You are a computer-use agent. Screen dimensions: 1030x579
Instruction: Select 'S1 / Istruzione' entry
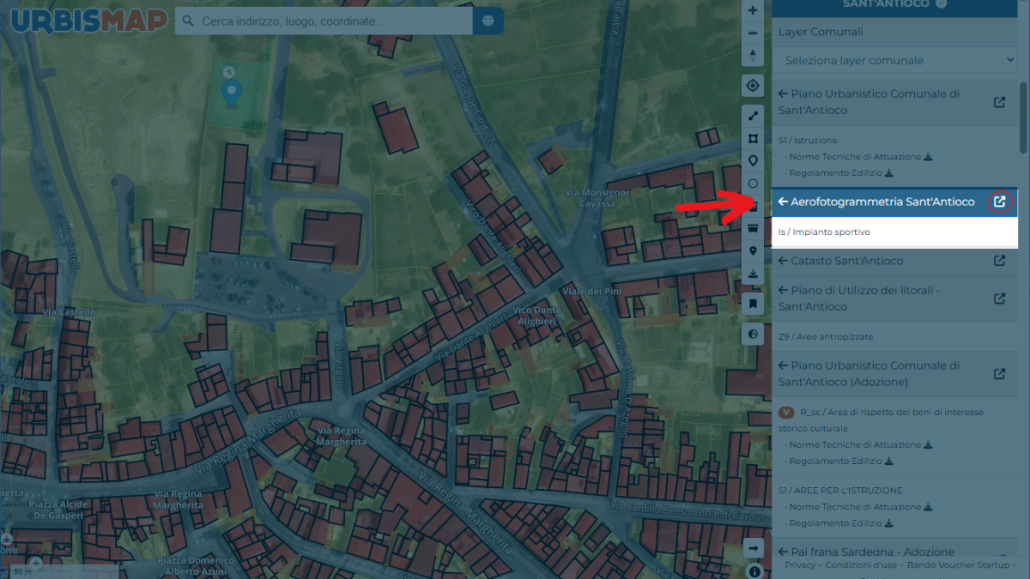tap(807, 141)
